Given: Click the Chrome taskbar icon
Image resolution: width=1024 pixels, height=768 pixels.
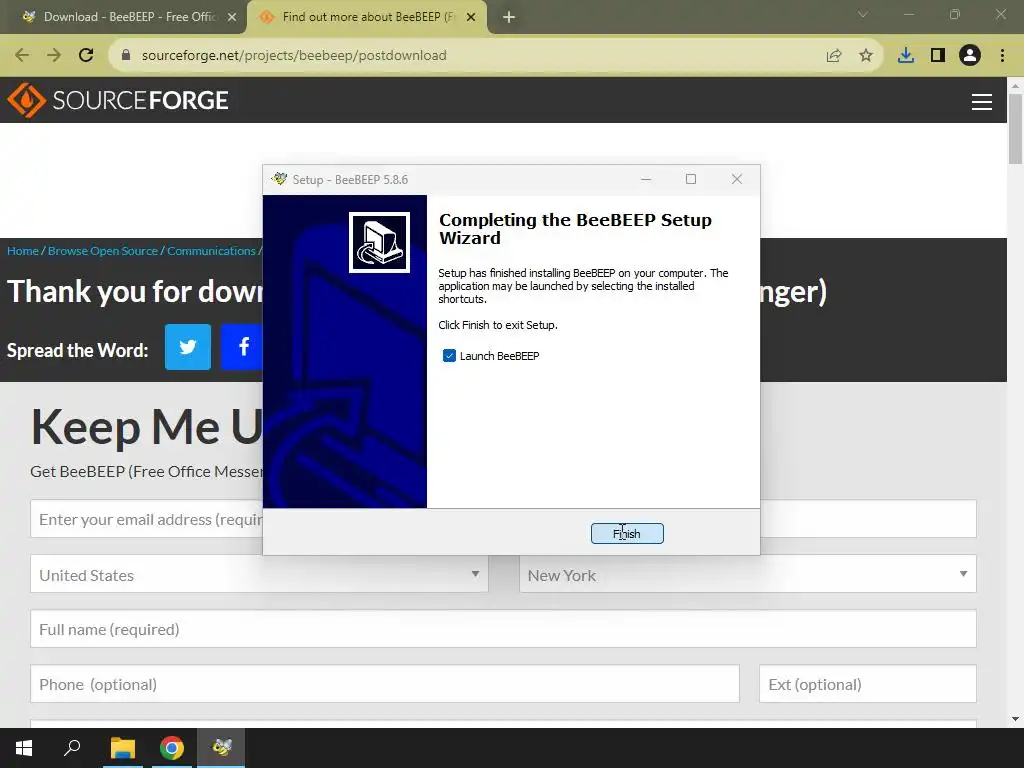Looking at the screenshot, I should [172, 748].
